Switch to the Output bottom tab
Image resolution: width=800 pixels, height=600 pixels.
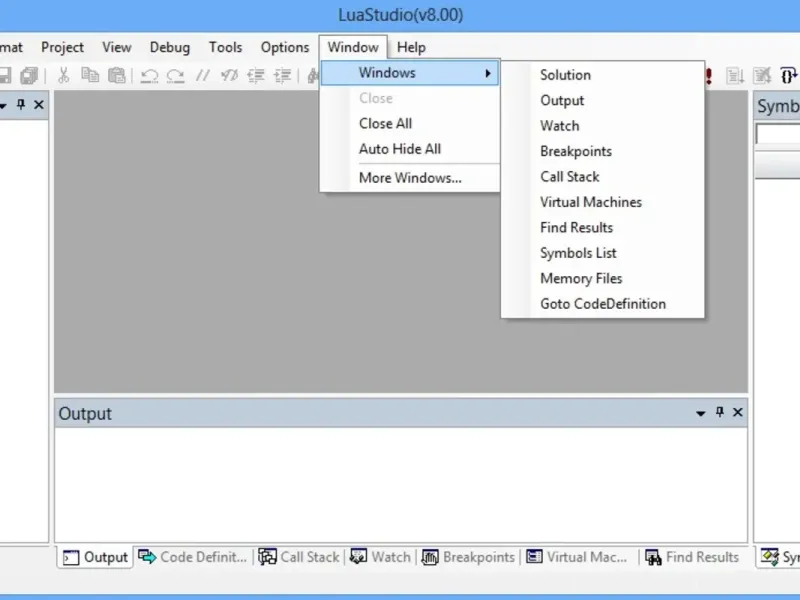[95, 557]
